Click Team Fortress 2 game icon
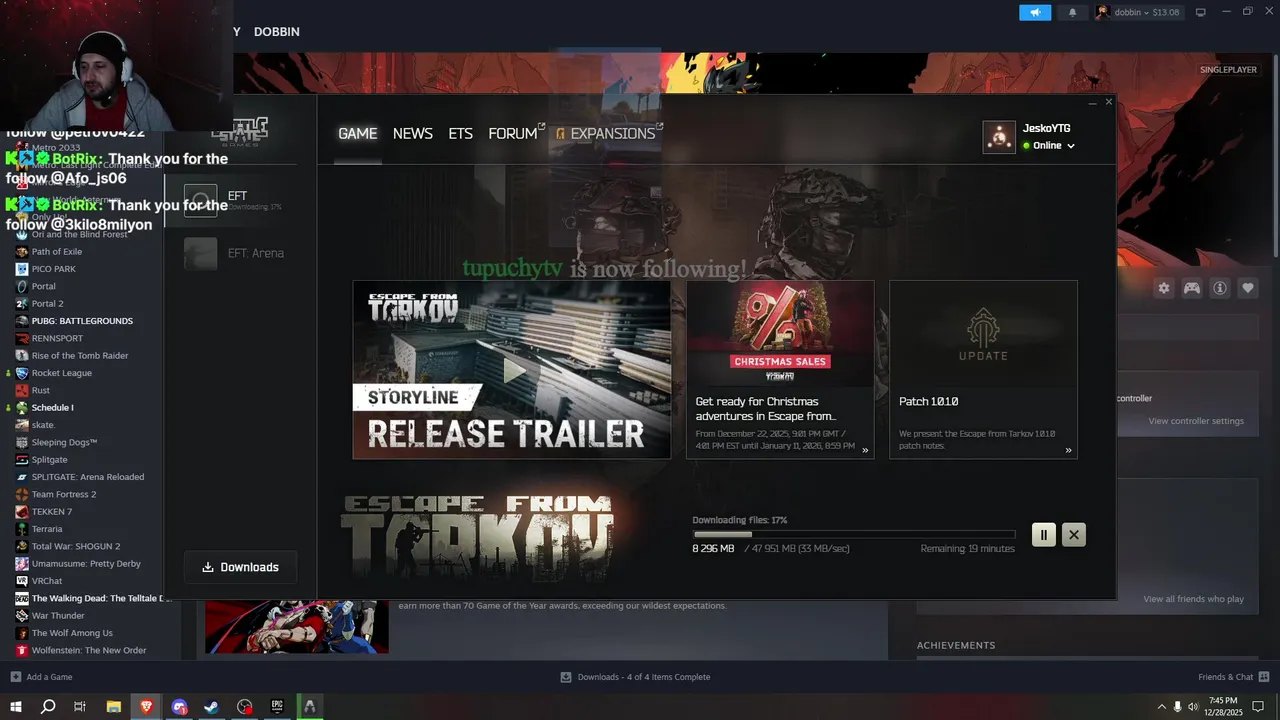Viewport: 1280px width, 720px height. coord(22,494)
